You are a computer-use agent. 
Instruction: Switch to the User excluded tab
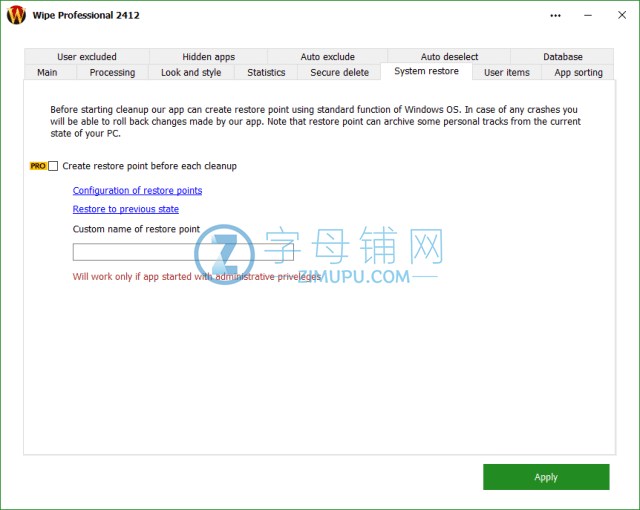click(x=87, y=57)
